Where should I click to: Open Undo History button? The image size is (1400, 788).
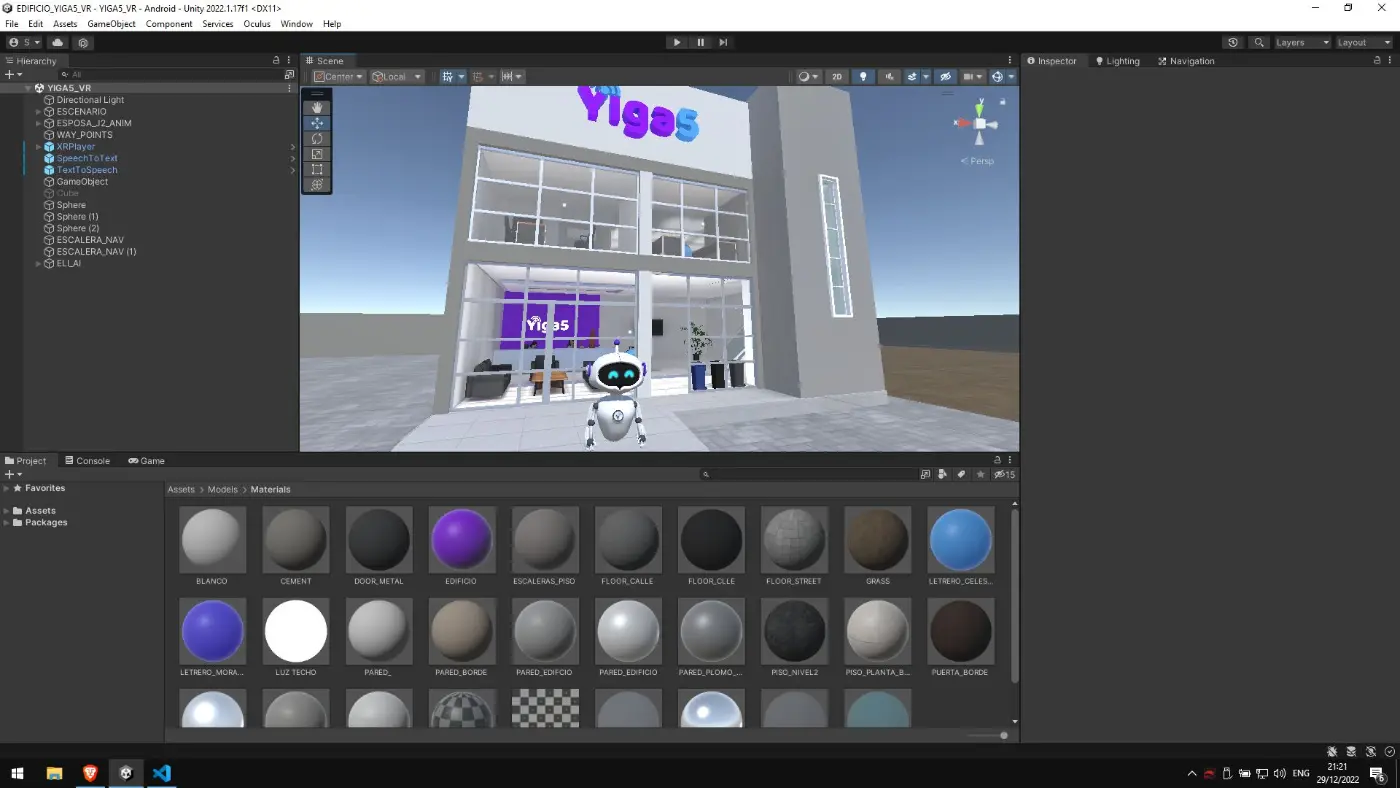coord(1233,42)
